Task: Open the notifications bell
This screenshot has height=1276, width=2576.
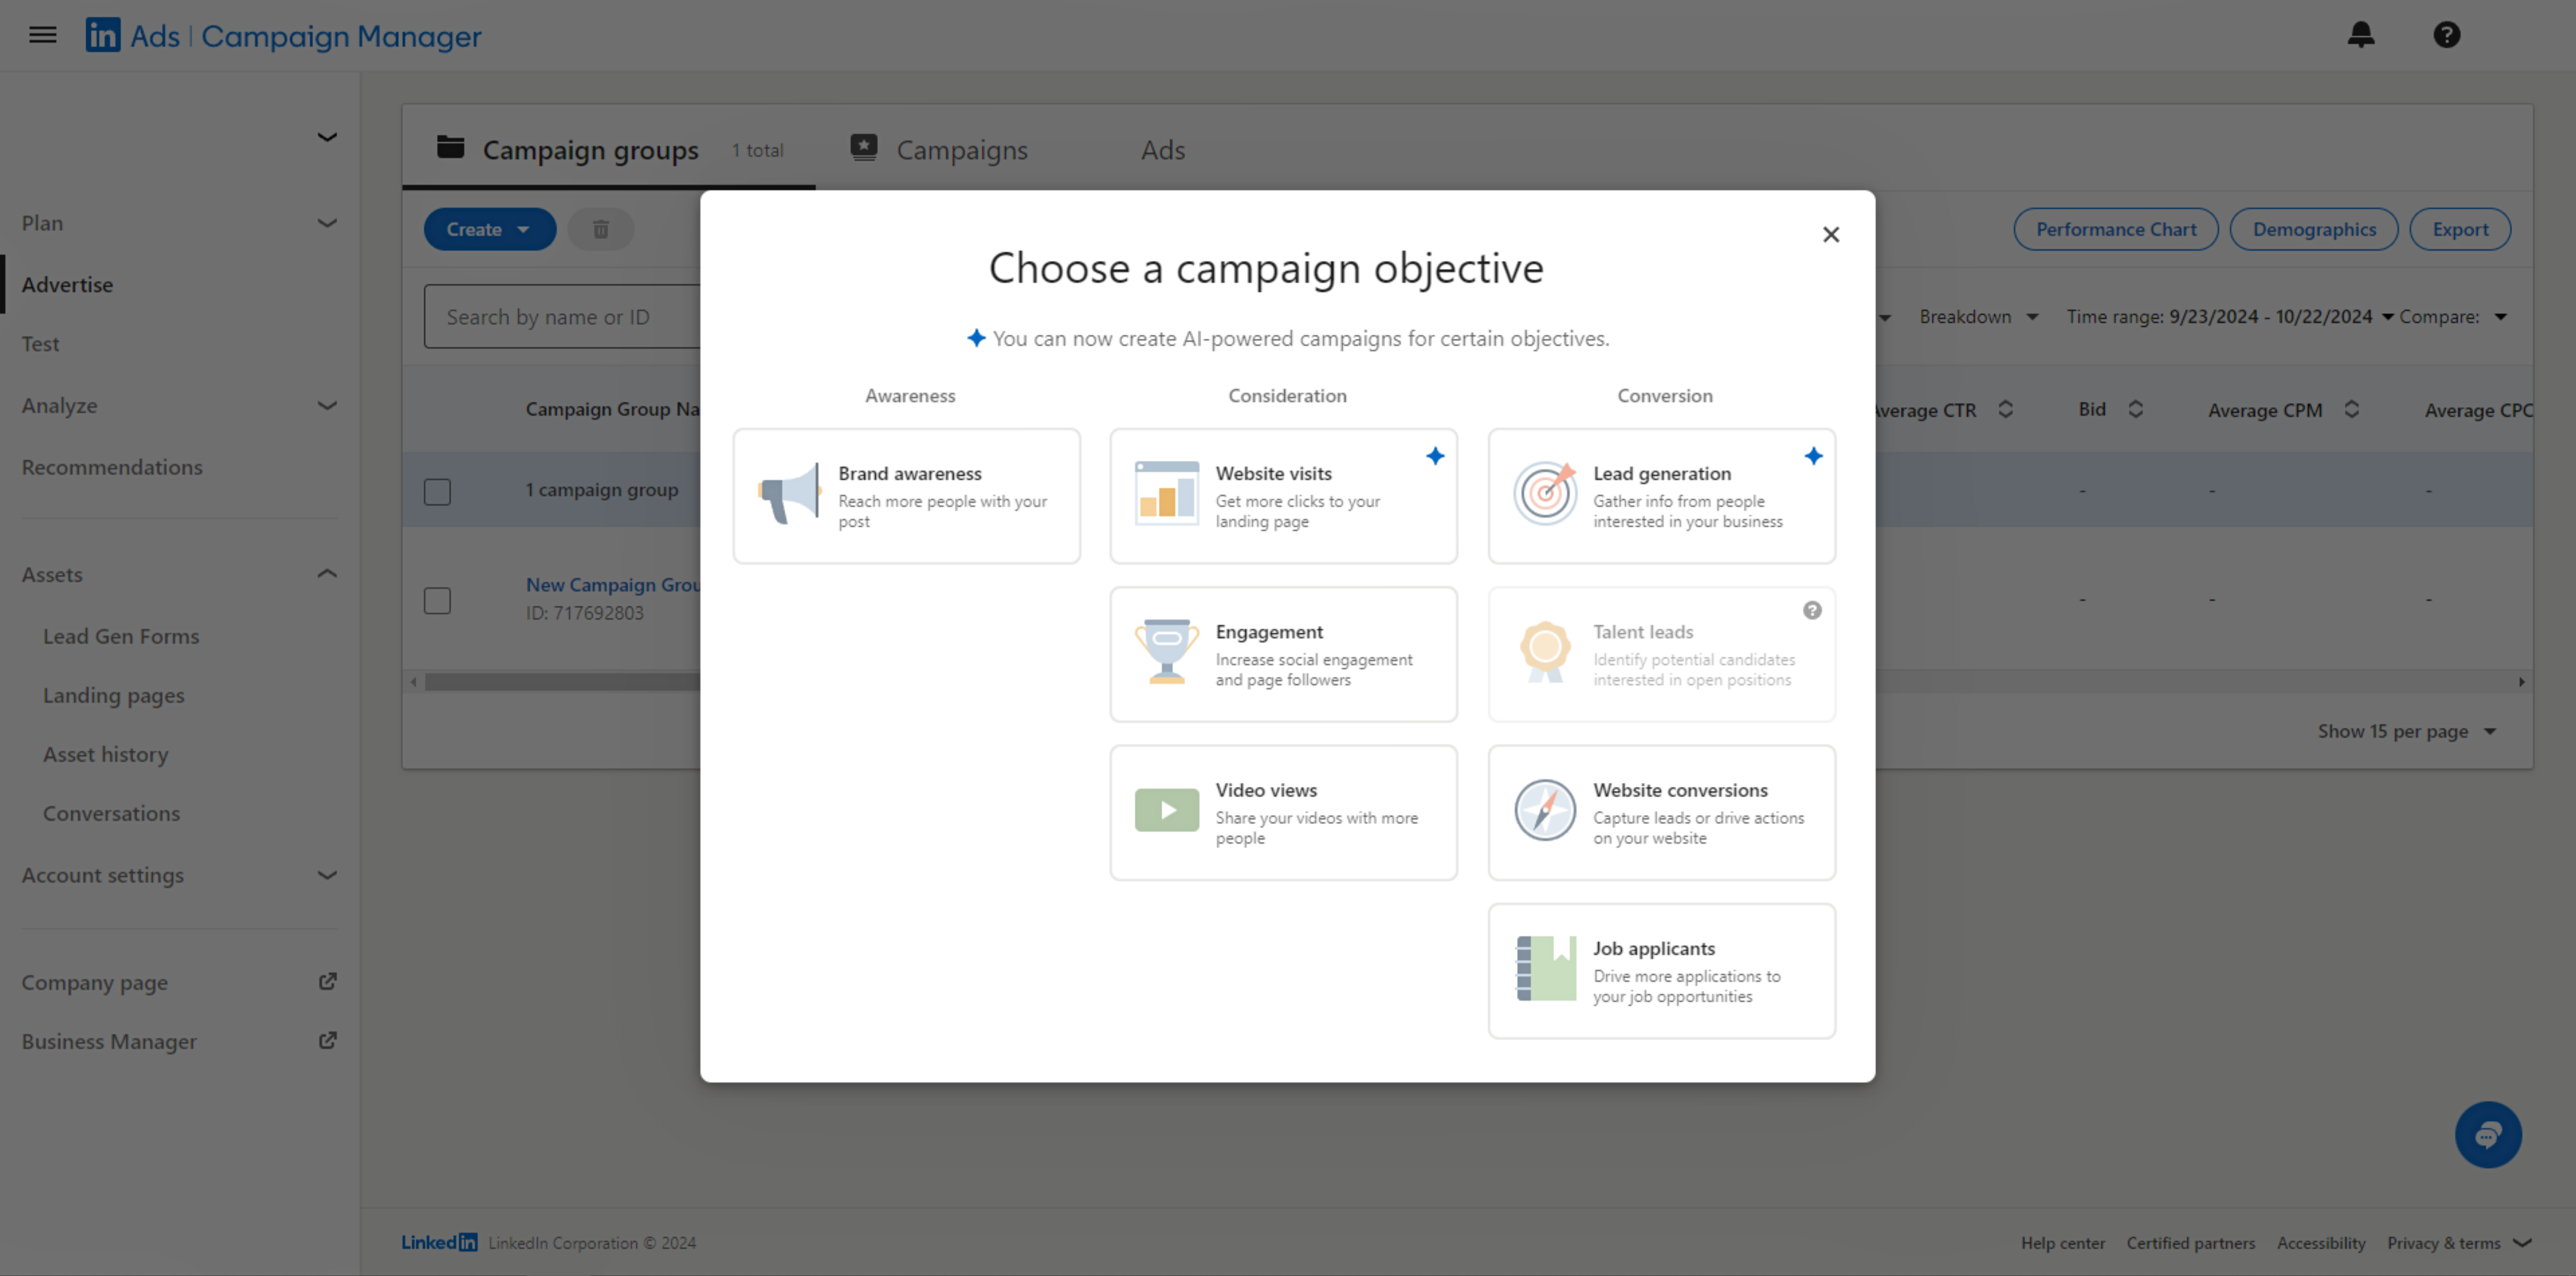Action: pos(2361,35)
